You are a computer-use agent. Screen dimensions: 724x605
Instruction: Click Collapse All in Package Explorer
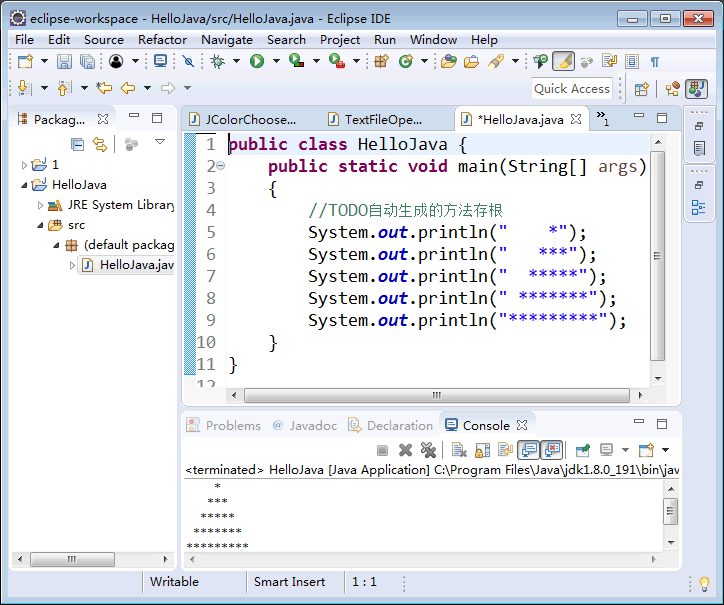coord(77,144)
